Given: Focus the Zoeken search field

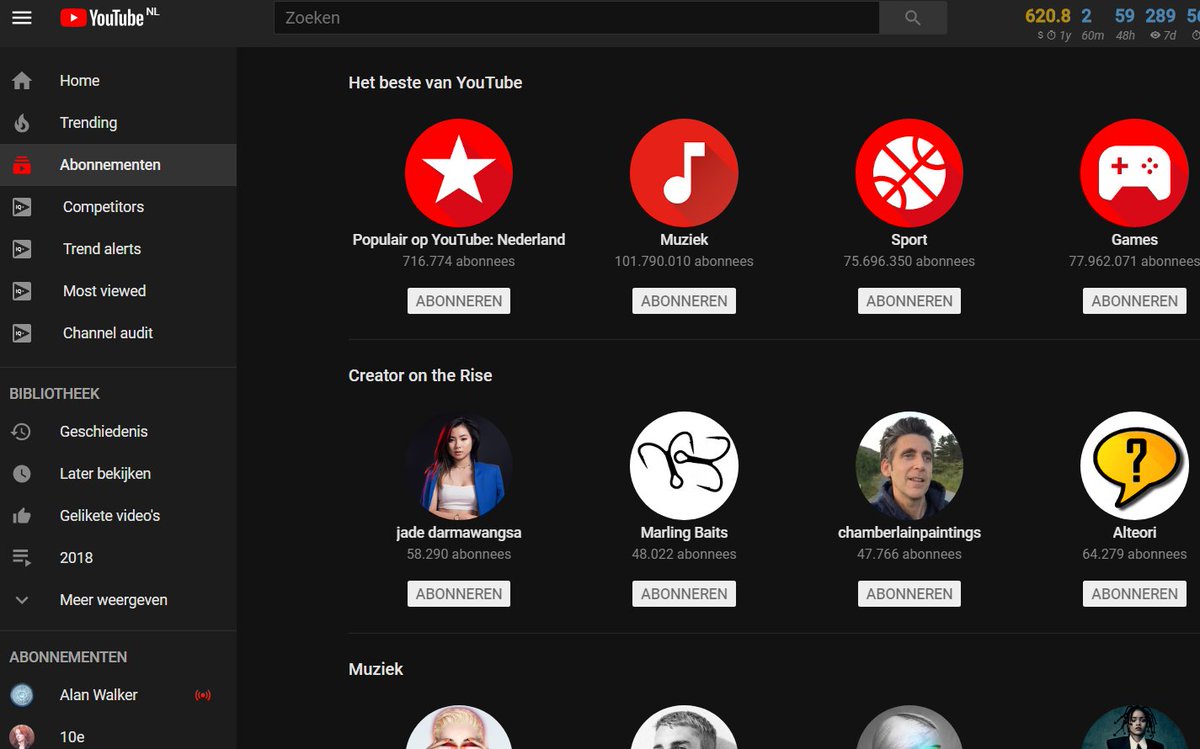Looking at the screenshot, I should (577, 18).
